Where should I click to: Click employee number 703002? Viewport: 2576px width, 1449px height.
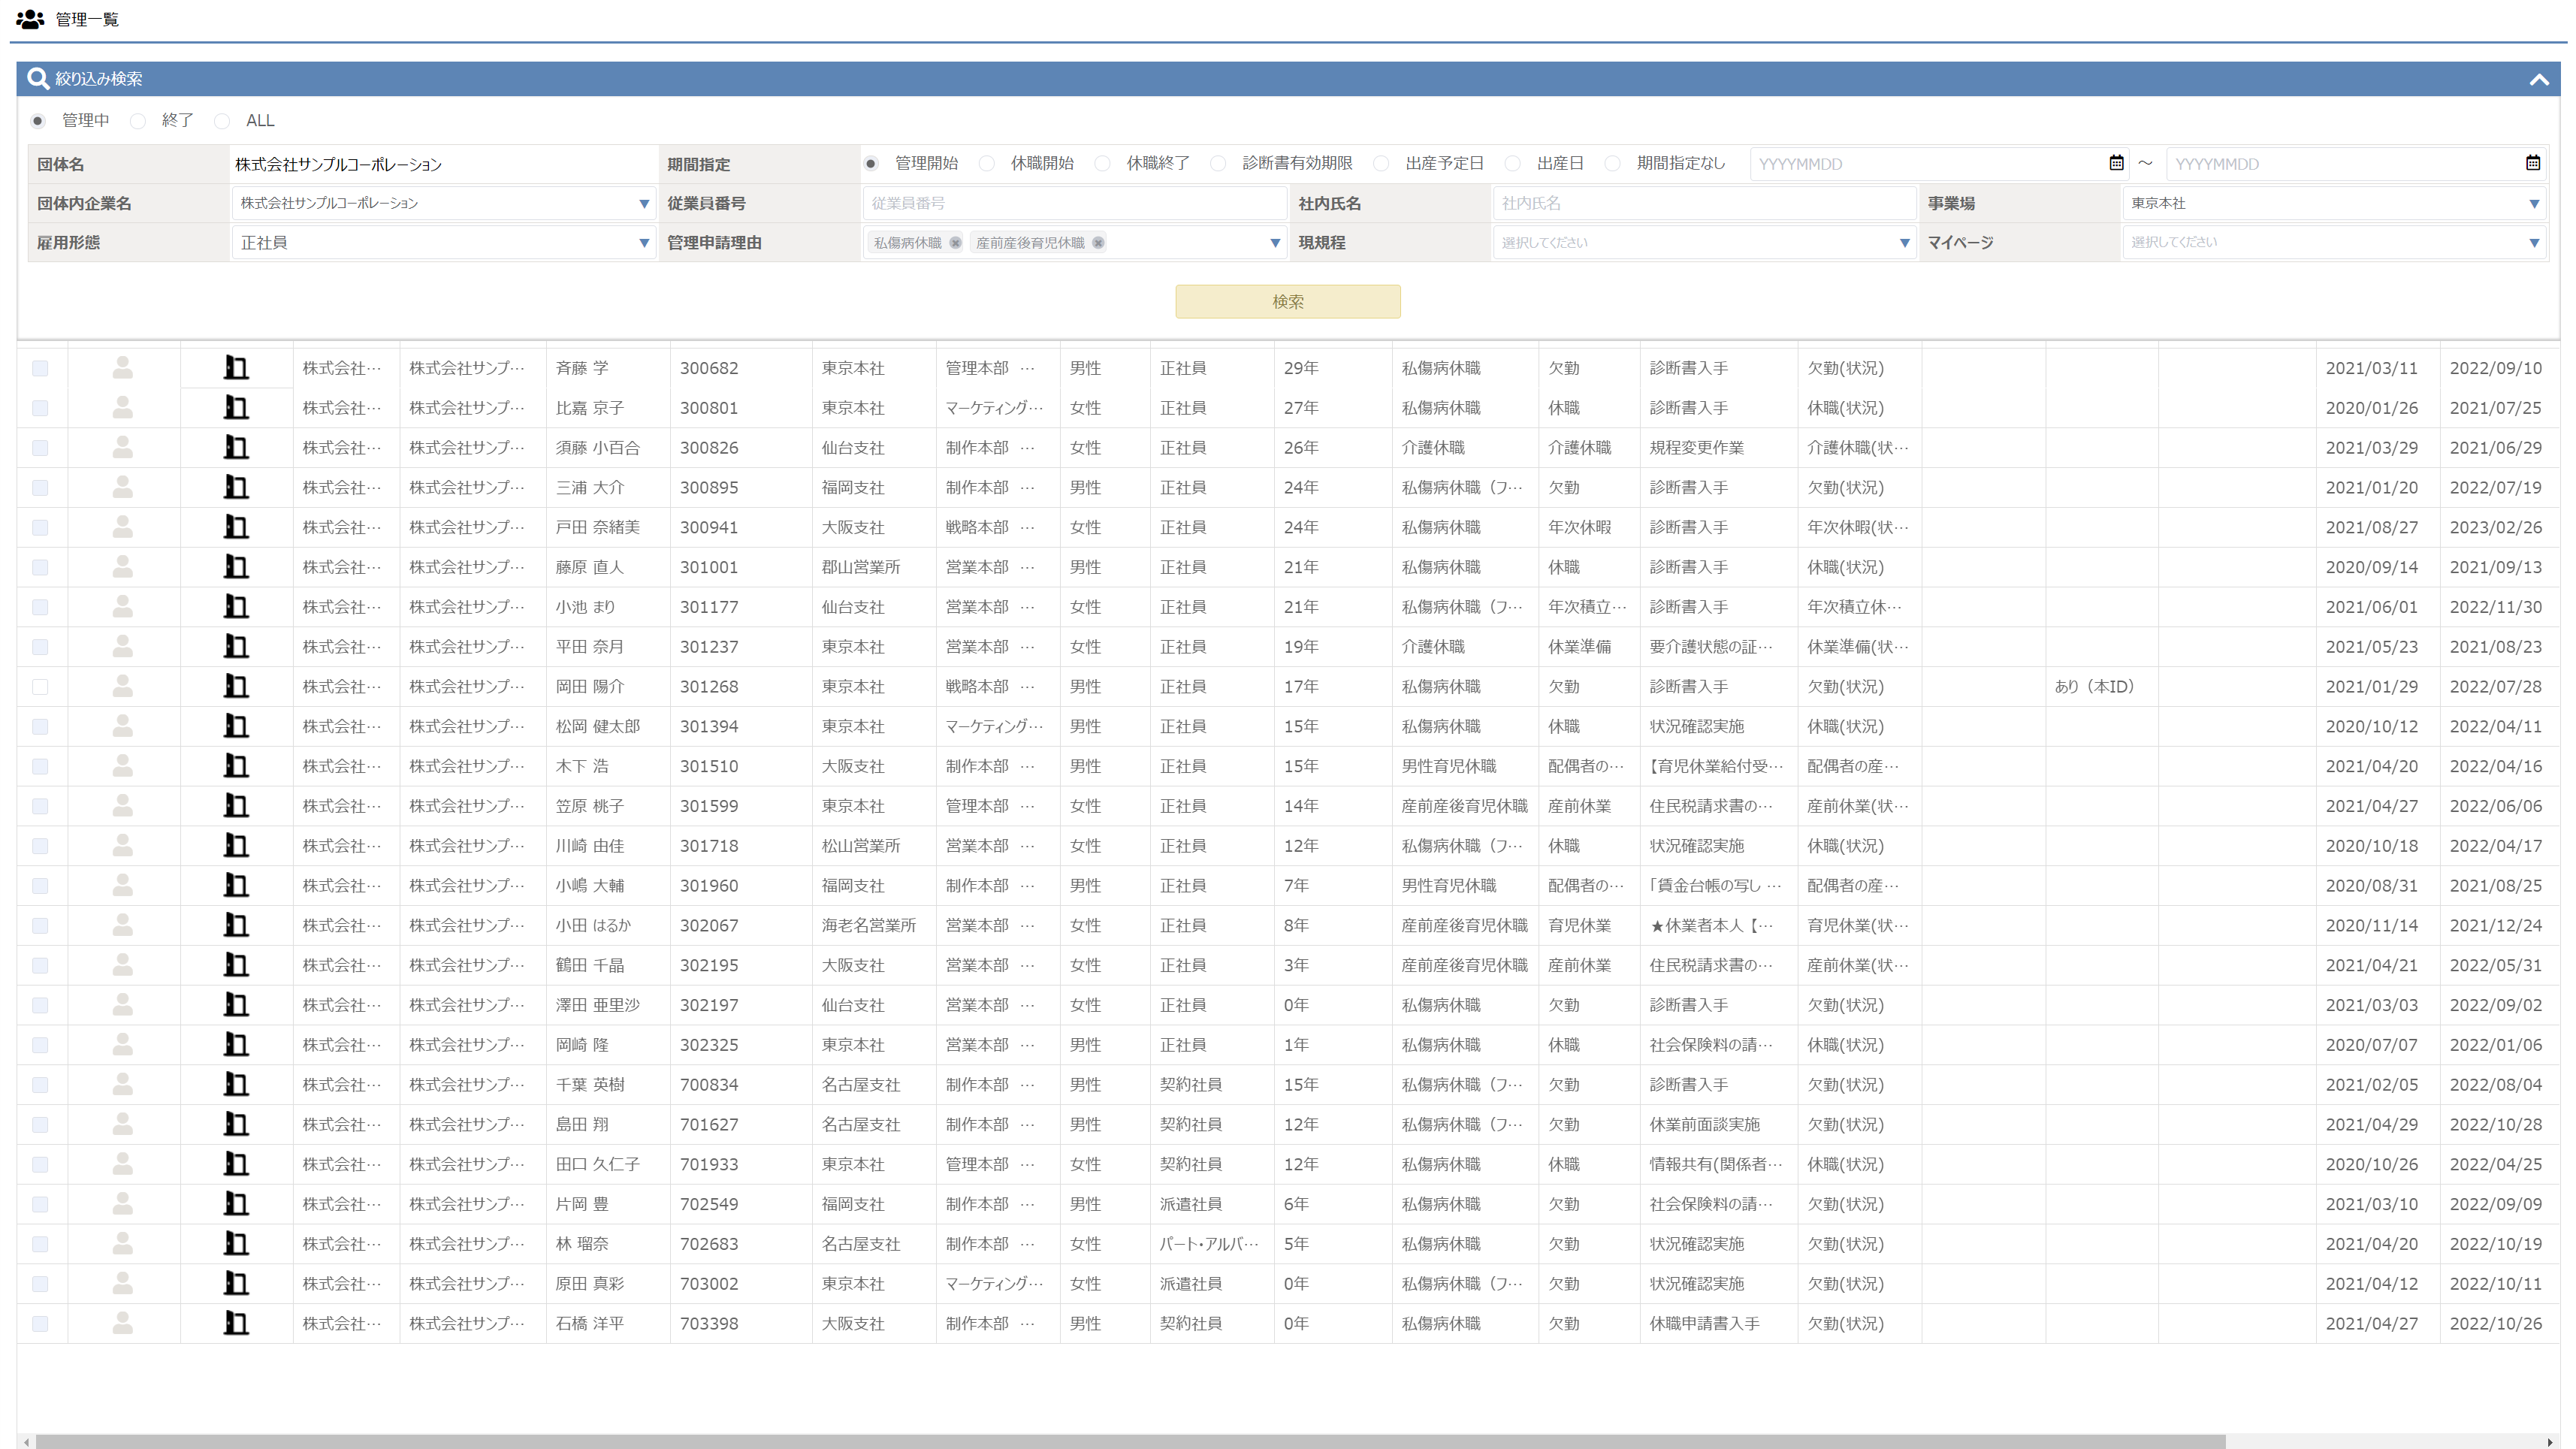[709, 1284]
